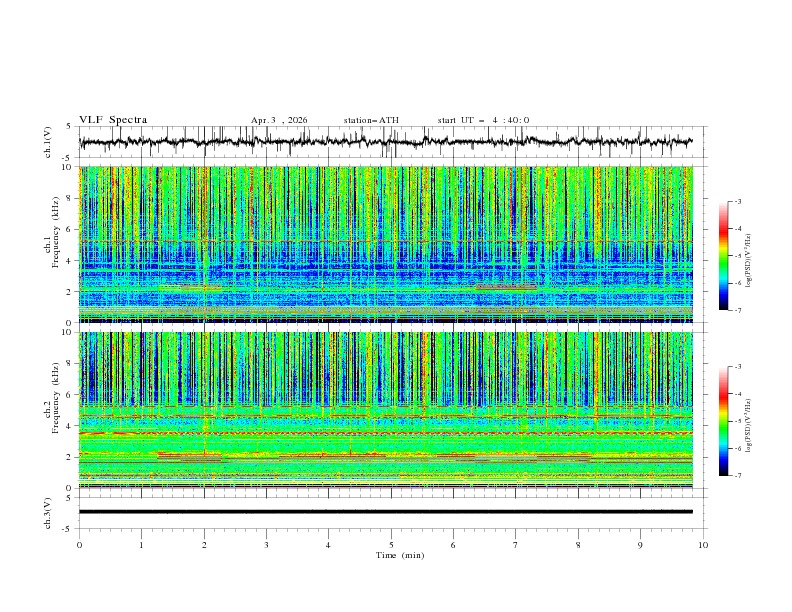The width and height of the screenshot is (792, 612).
Task: Click the ch.2 spectrogram color bar
Action: (x=723, y=421)
